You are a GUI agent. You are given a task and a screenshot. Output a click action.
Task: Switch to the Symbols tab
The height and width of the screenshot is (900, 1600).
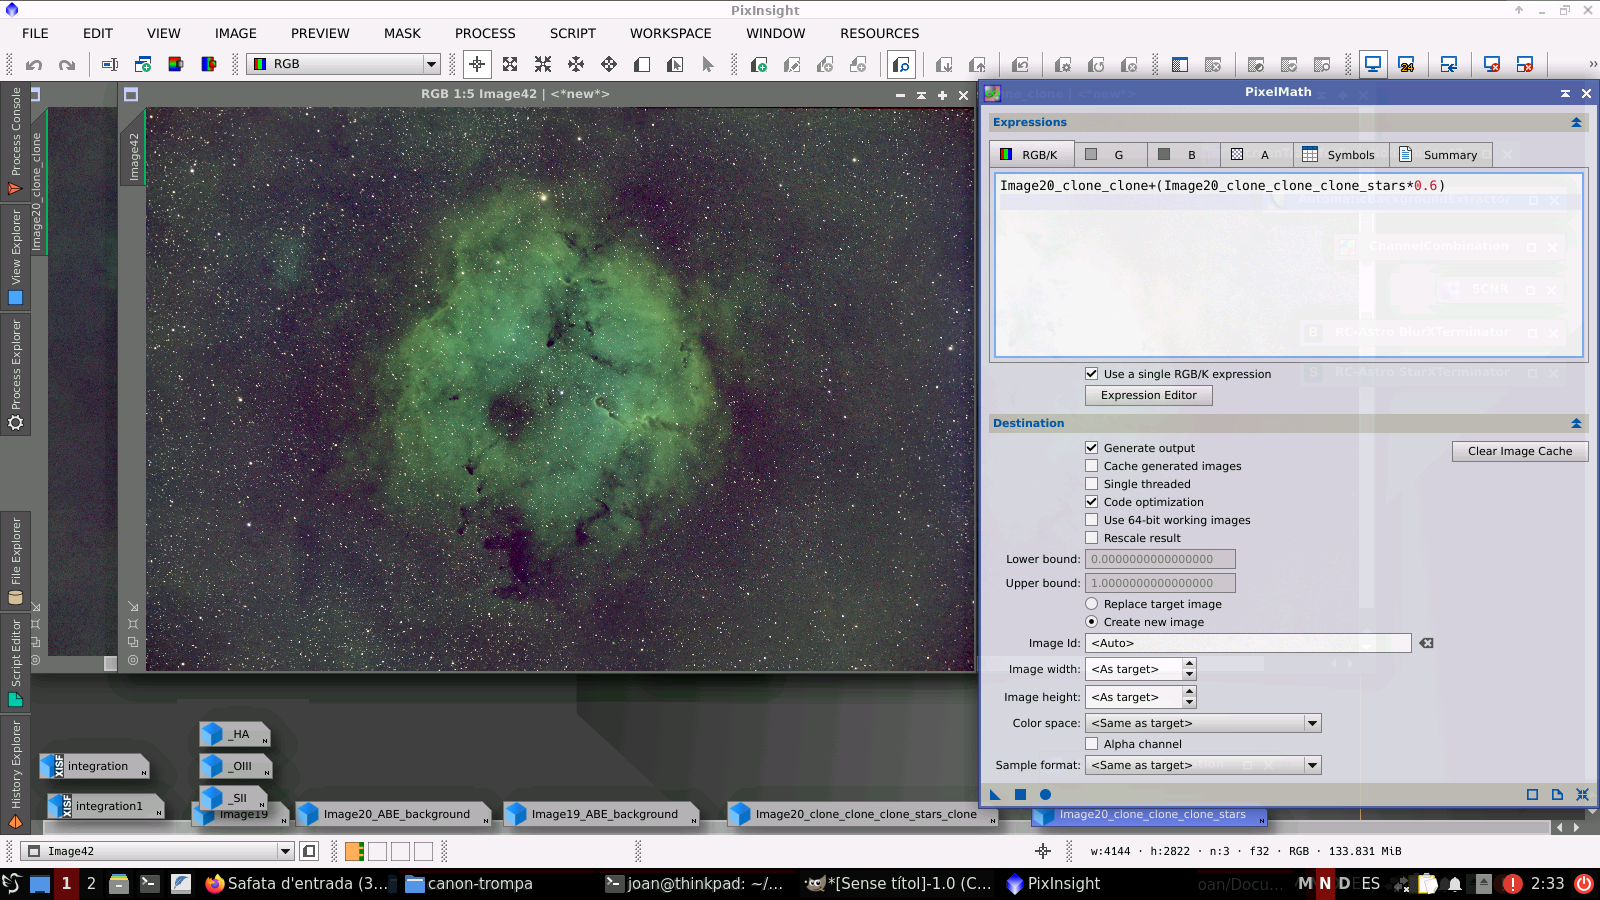point(1339,155)
